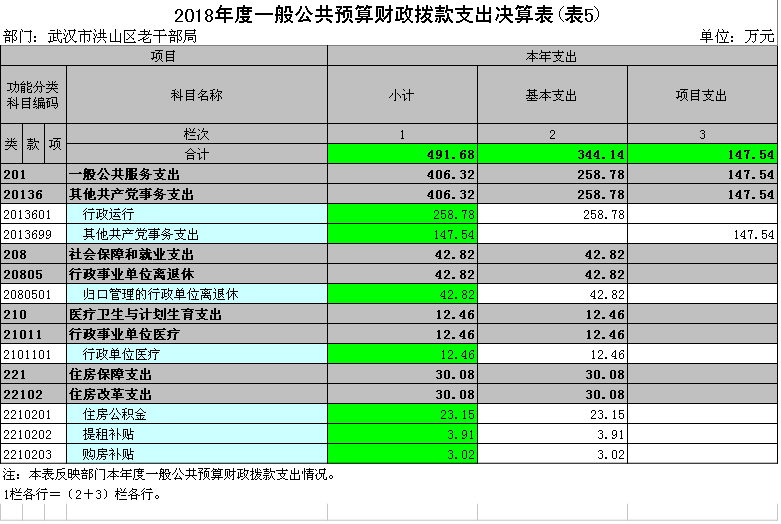781x524 pixels.
Task: Click the '项目支出' column header
Action: (x=702, y=95)
